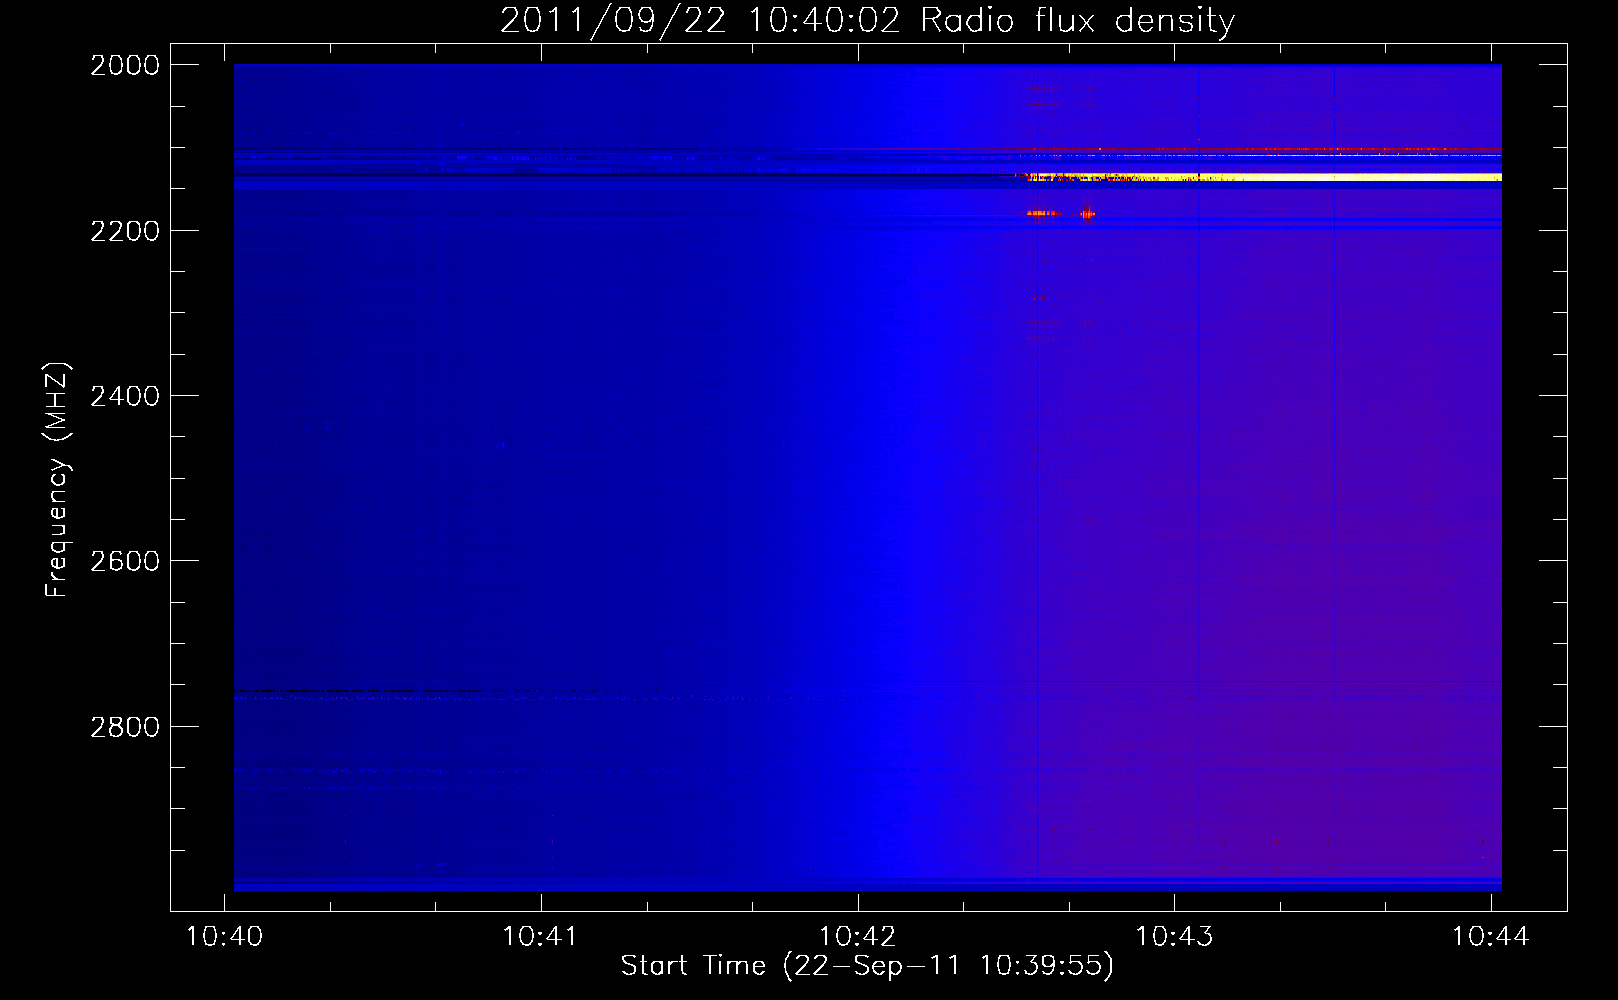Click the 10:40 time tick label
Screen dimensions: 1618x1000
click(x=225, y=936)
